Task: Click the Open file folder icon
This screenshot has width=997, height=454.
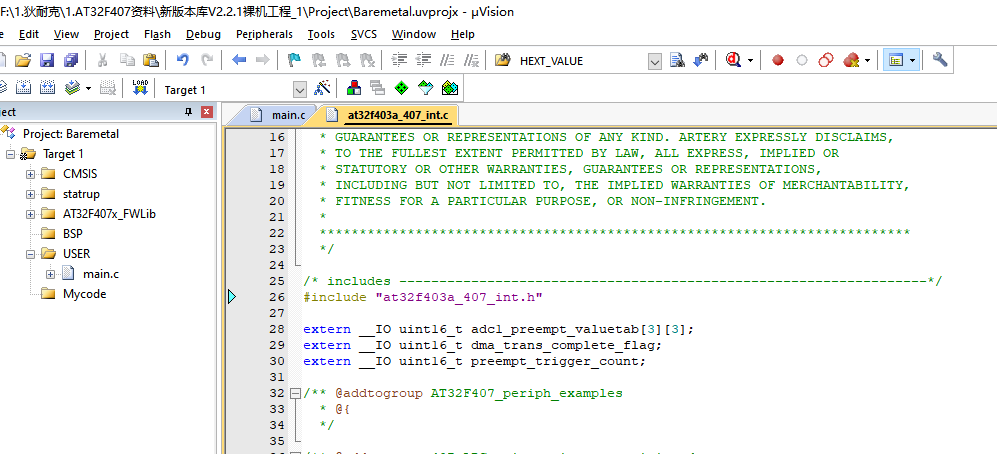Action: pyautogui.click(x=23, y=60)
